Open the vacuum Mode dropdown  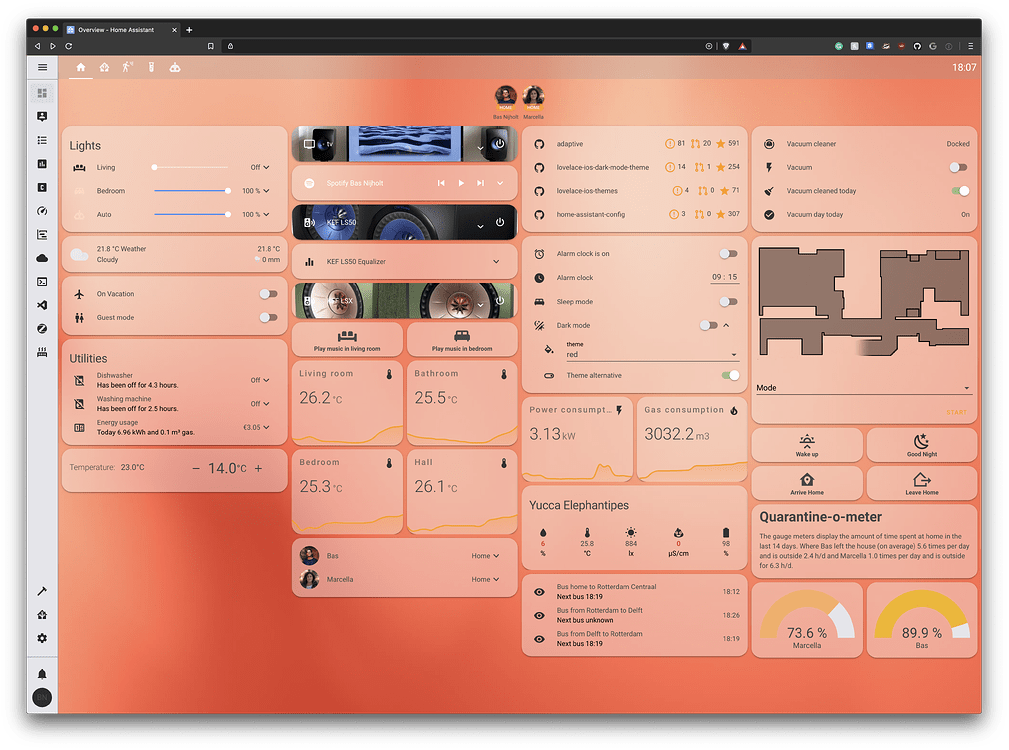(863, 388)
